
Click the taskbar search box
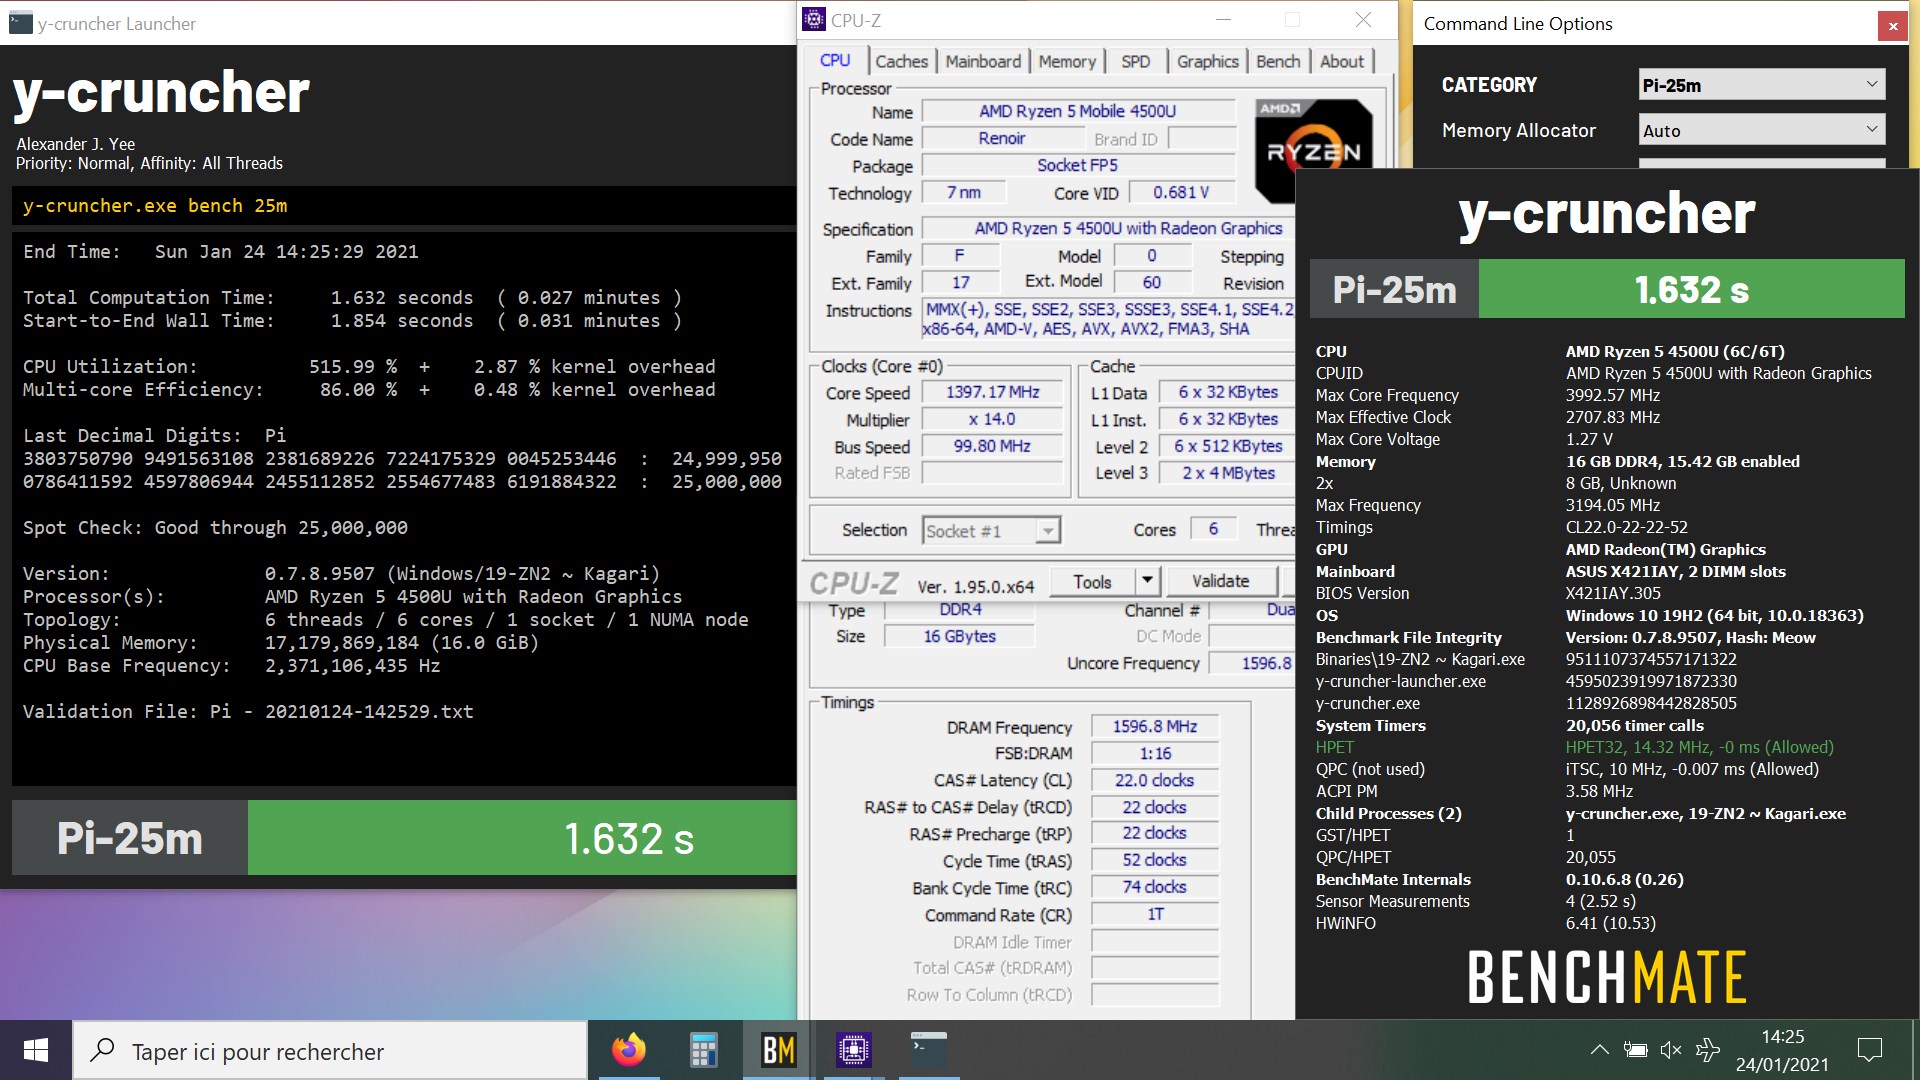[330, 1050]
